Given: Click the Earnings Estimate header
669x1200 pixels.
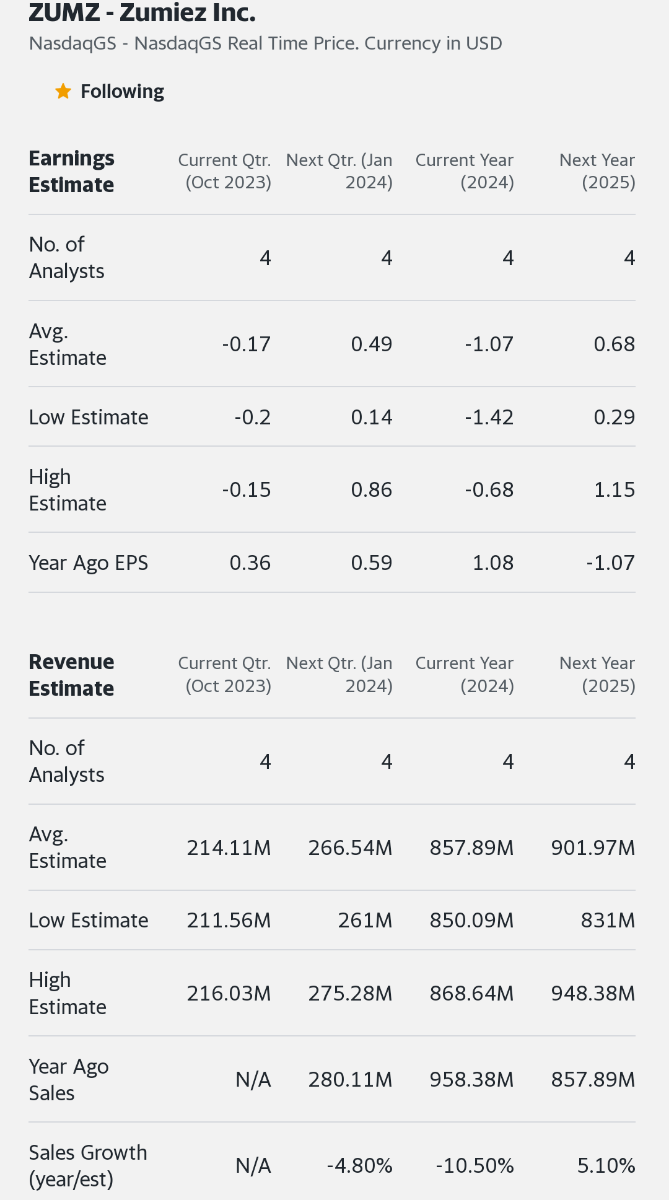Looking at the screenshot, I should click(x=71, y=171).
